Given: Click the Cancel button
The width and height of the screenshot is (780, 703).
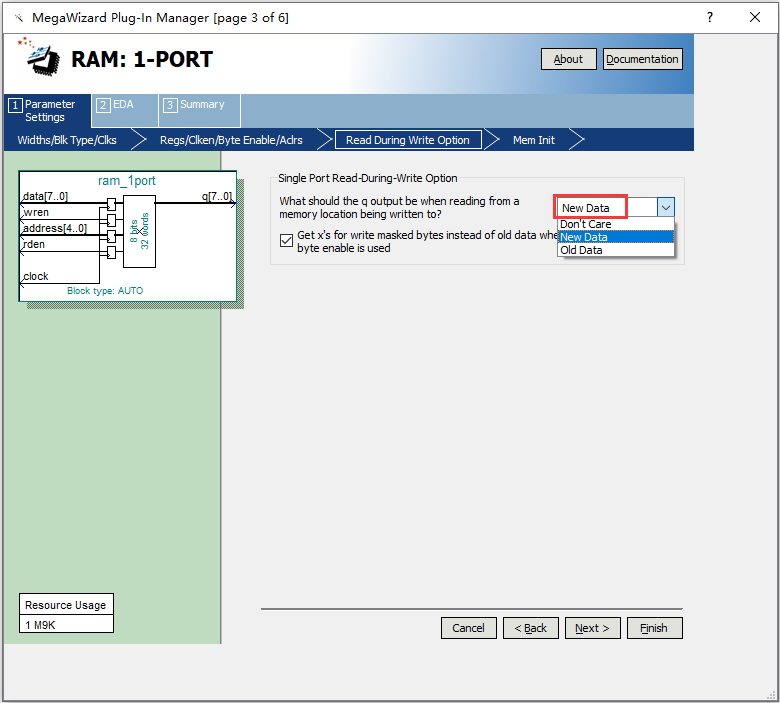Looking at the screenshot, I should (x=469, y=628).
